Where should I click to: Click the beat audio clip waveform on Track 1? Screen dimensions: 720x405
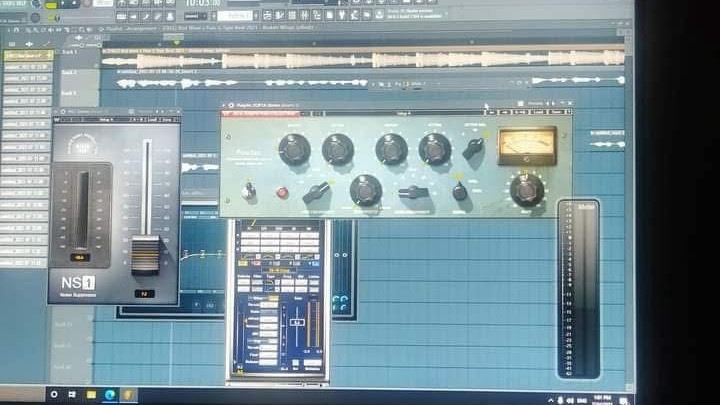coord(363,60)
